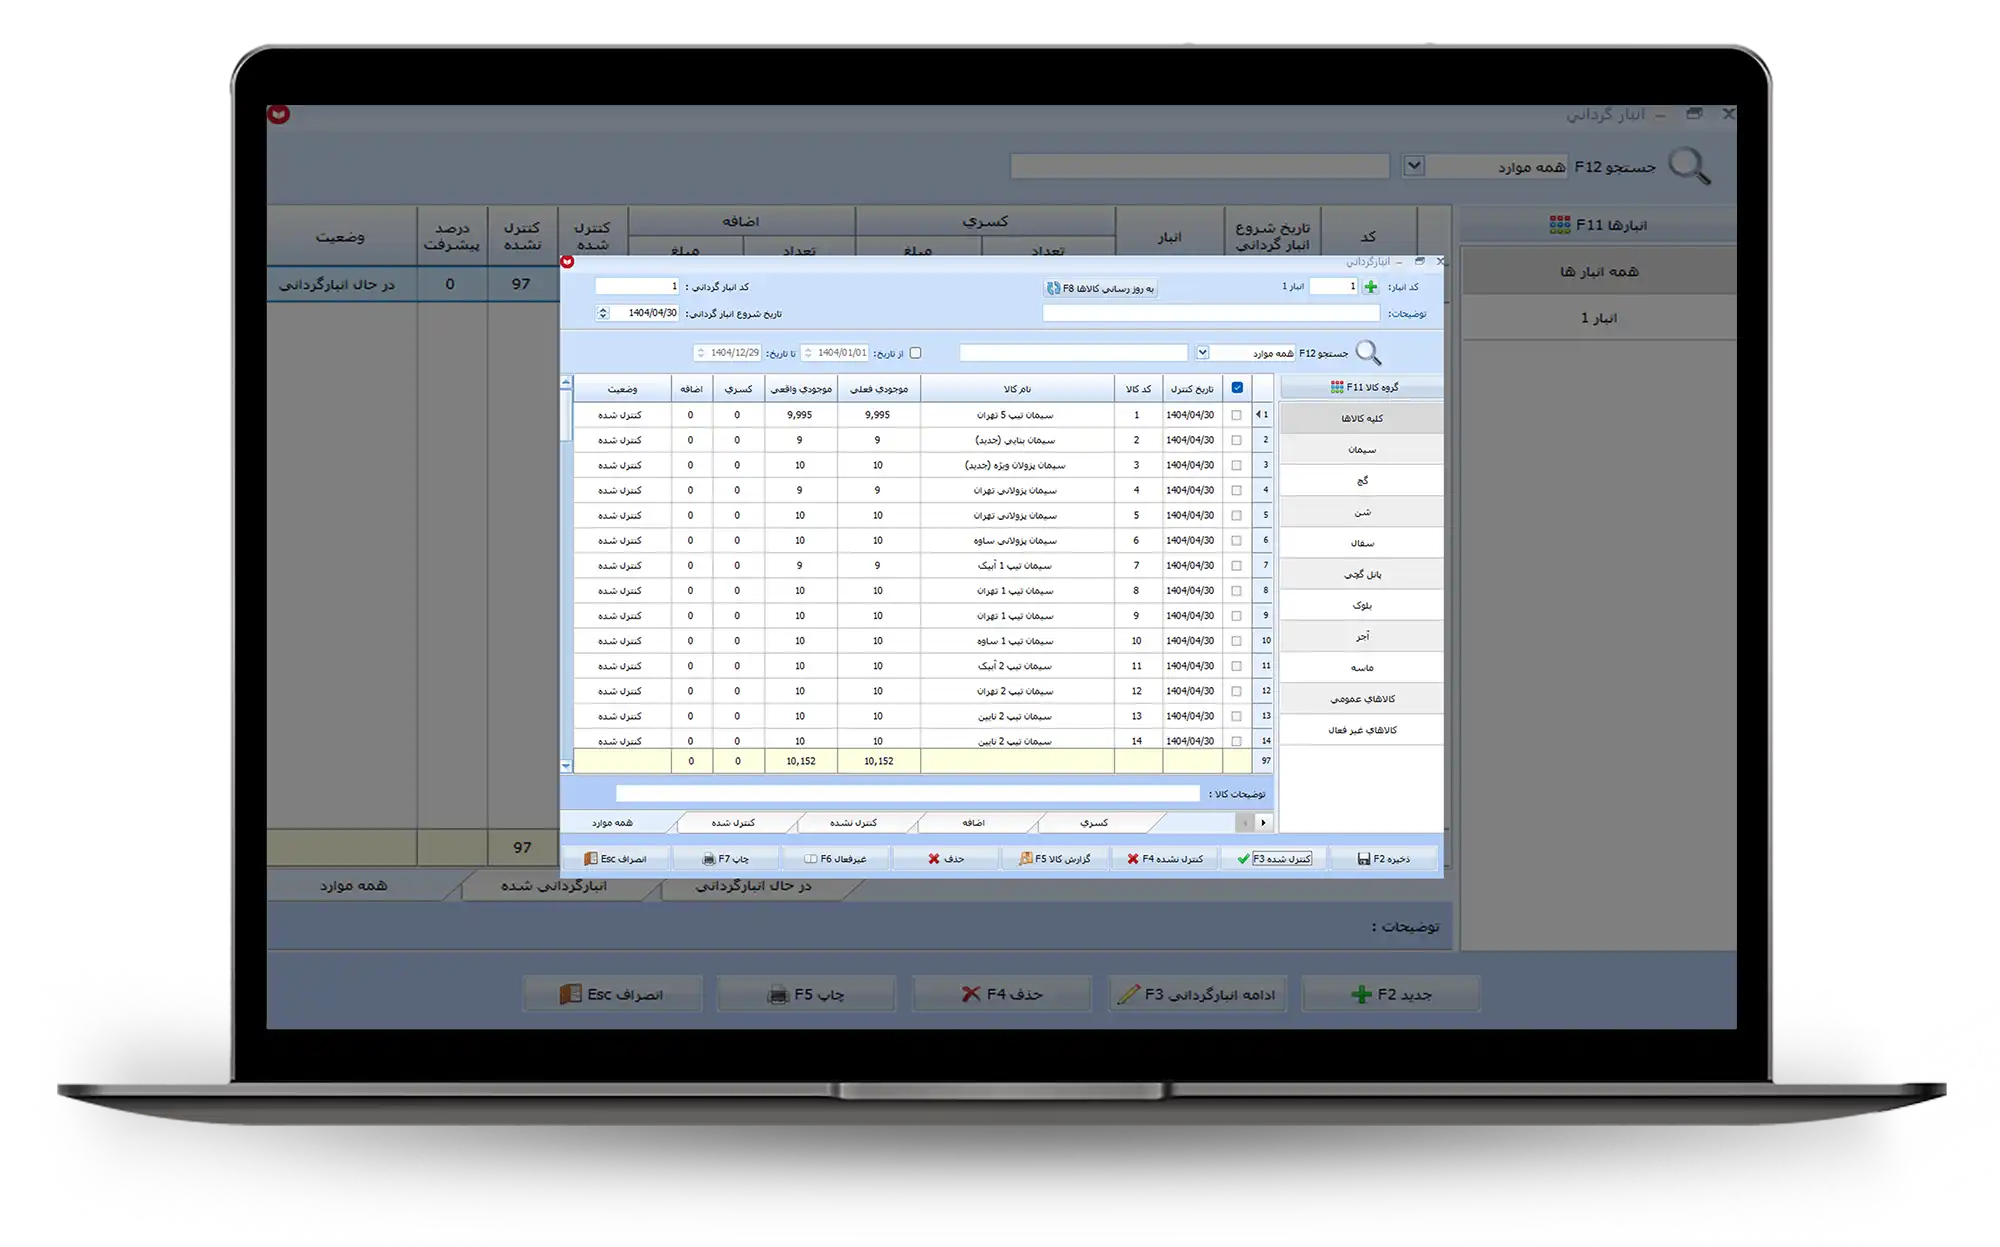This screenshot has height=1247, width=2000.
Task: Click the save F2 button in dialog
Action: (1383, 859)
